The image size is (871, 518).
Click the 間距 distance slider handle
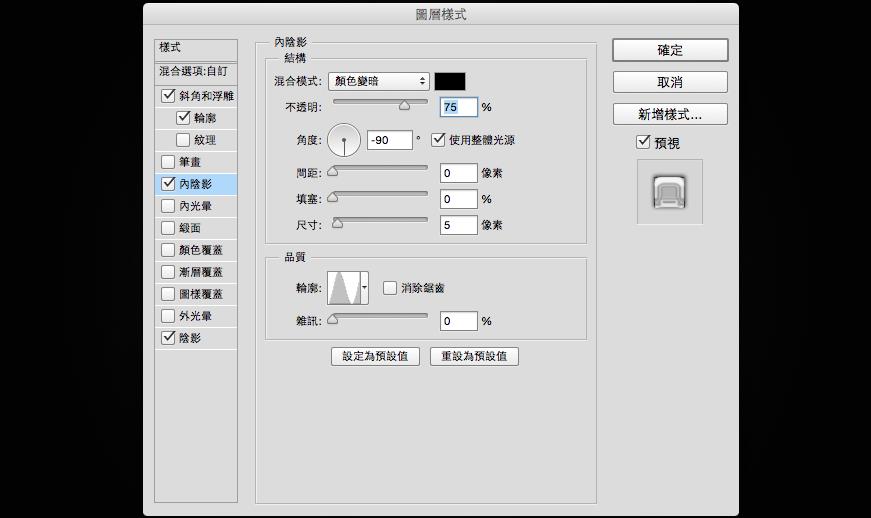333,172
